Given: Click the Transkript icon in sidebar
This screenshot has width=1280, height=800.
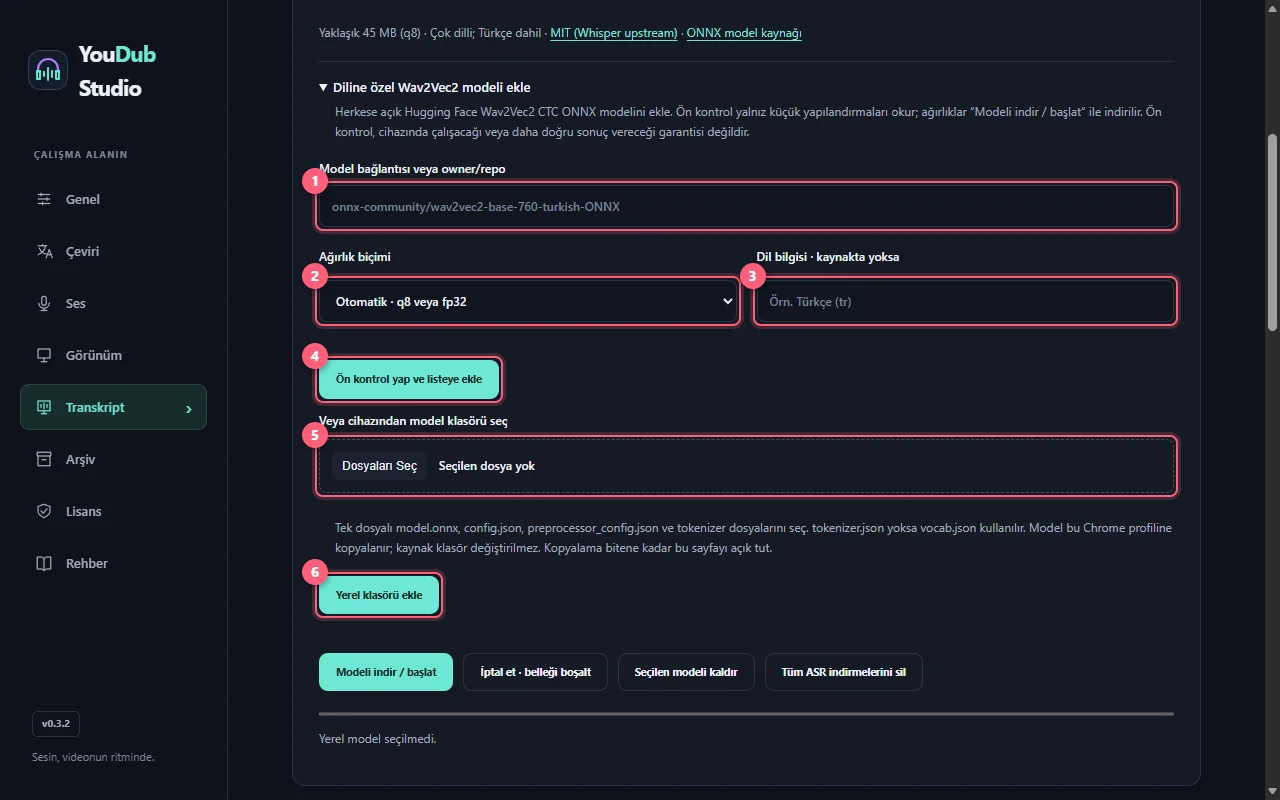Looking at the screenshot, I should (44, 407).
